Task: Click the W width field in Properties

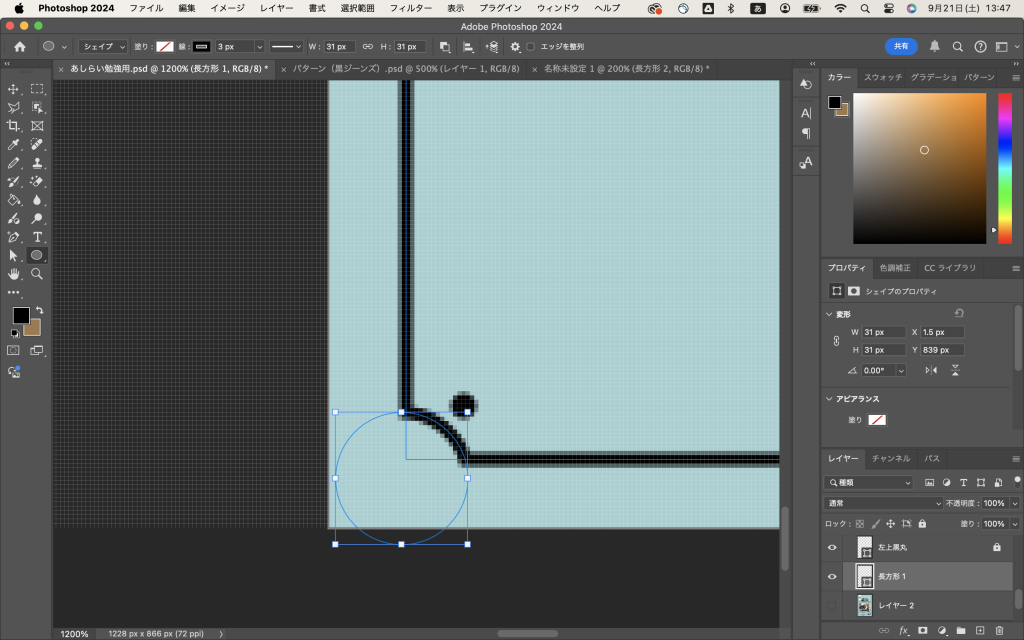Action: pos(883,332)
